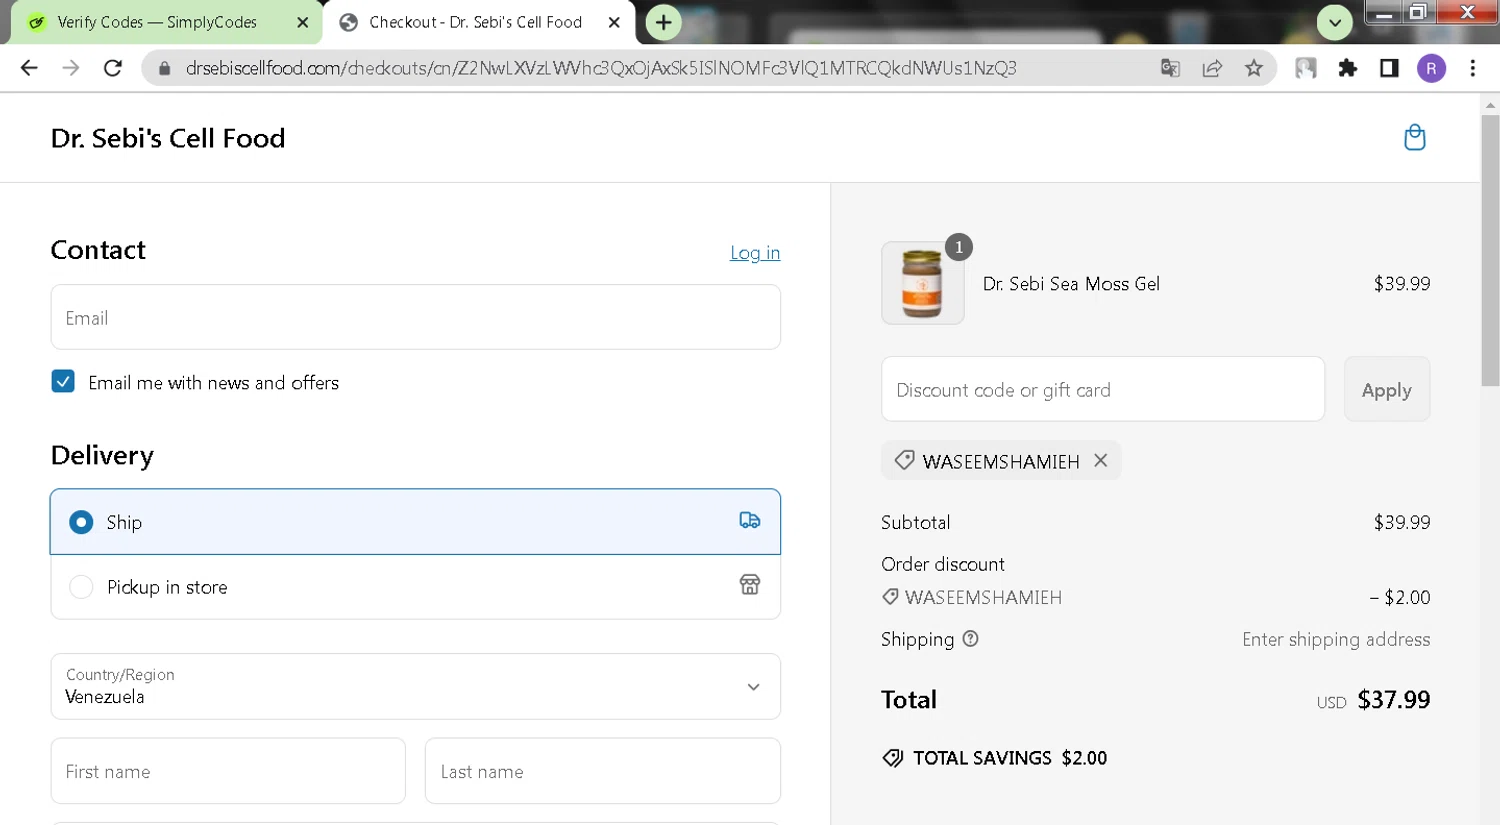Image resolution: width=1500 pixels, height=825 pixels.
Task: Click the Sea Moss Gel product thumbnail
Action: 922,283
